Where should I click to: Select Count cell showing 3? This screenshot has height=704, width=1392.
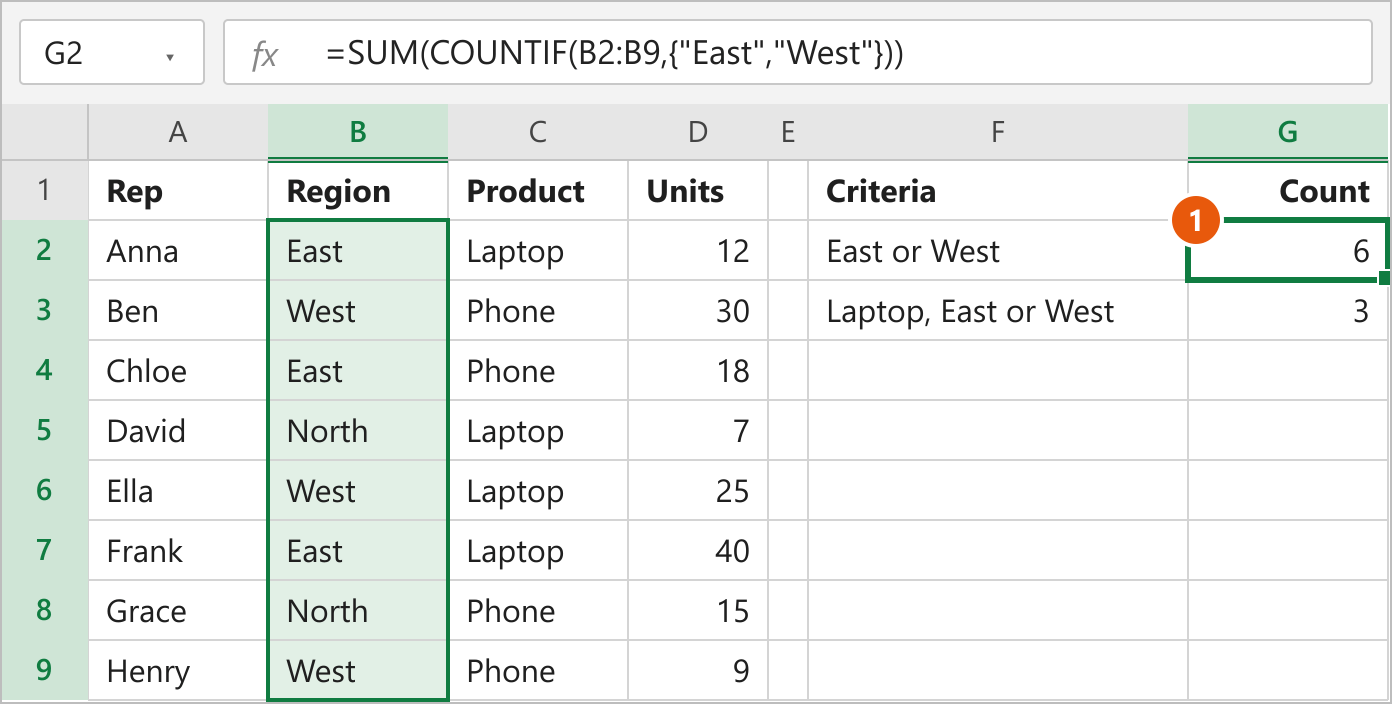point(1288,310)
